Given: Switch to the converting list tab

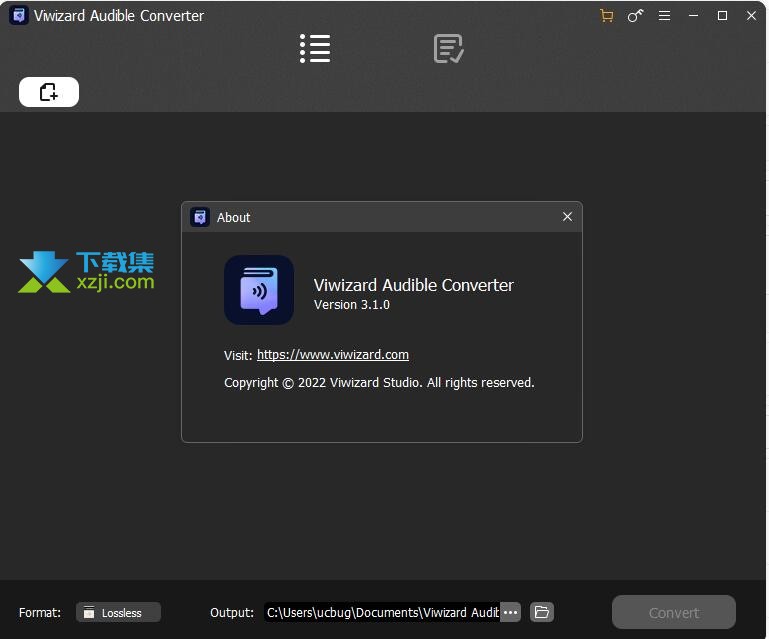Looking at the screenshot, I should [315, 49].
